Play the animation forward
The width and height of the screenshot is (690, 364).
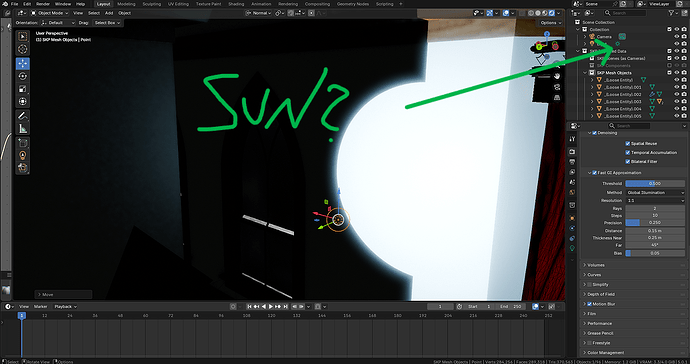(x=271, y=306)
